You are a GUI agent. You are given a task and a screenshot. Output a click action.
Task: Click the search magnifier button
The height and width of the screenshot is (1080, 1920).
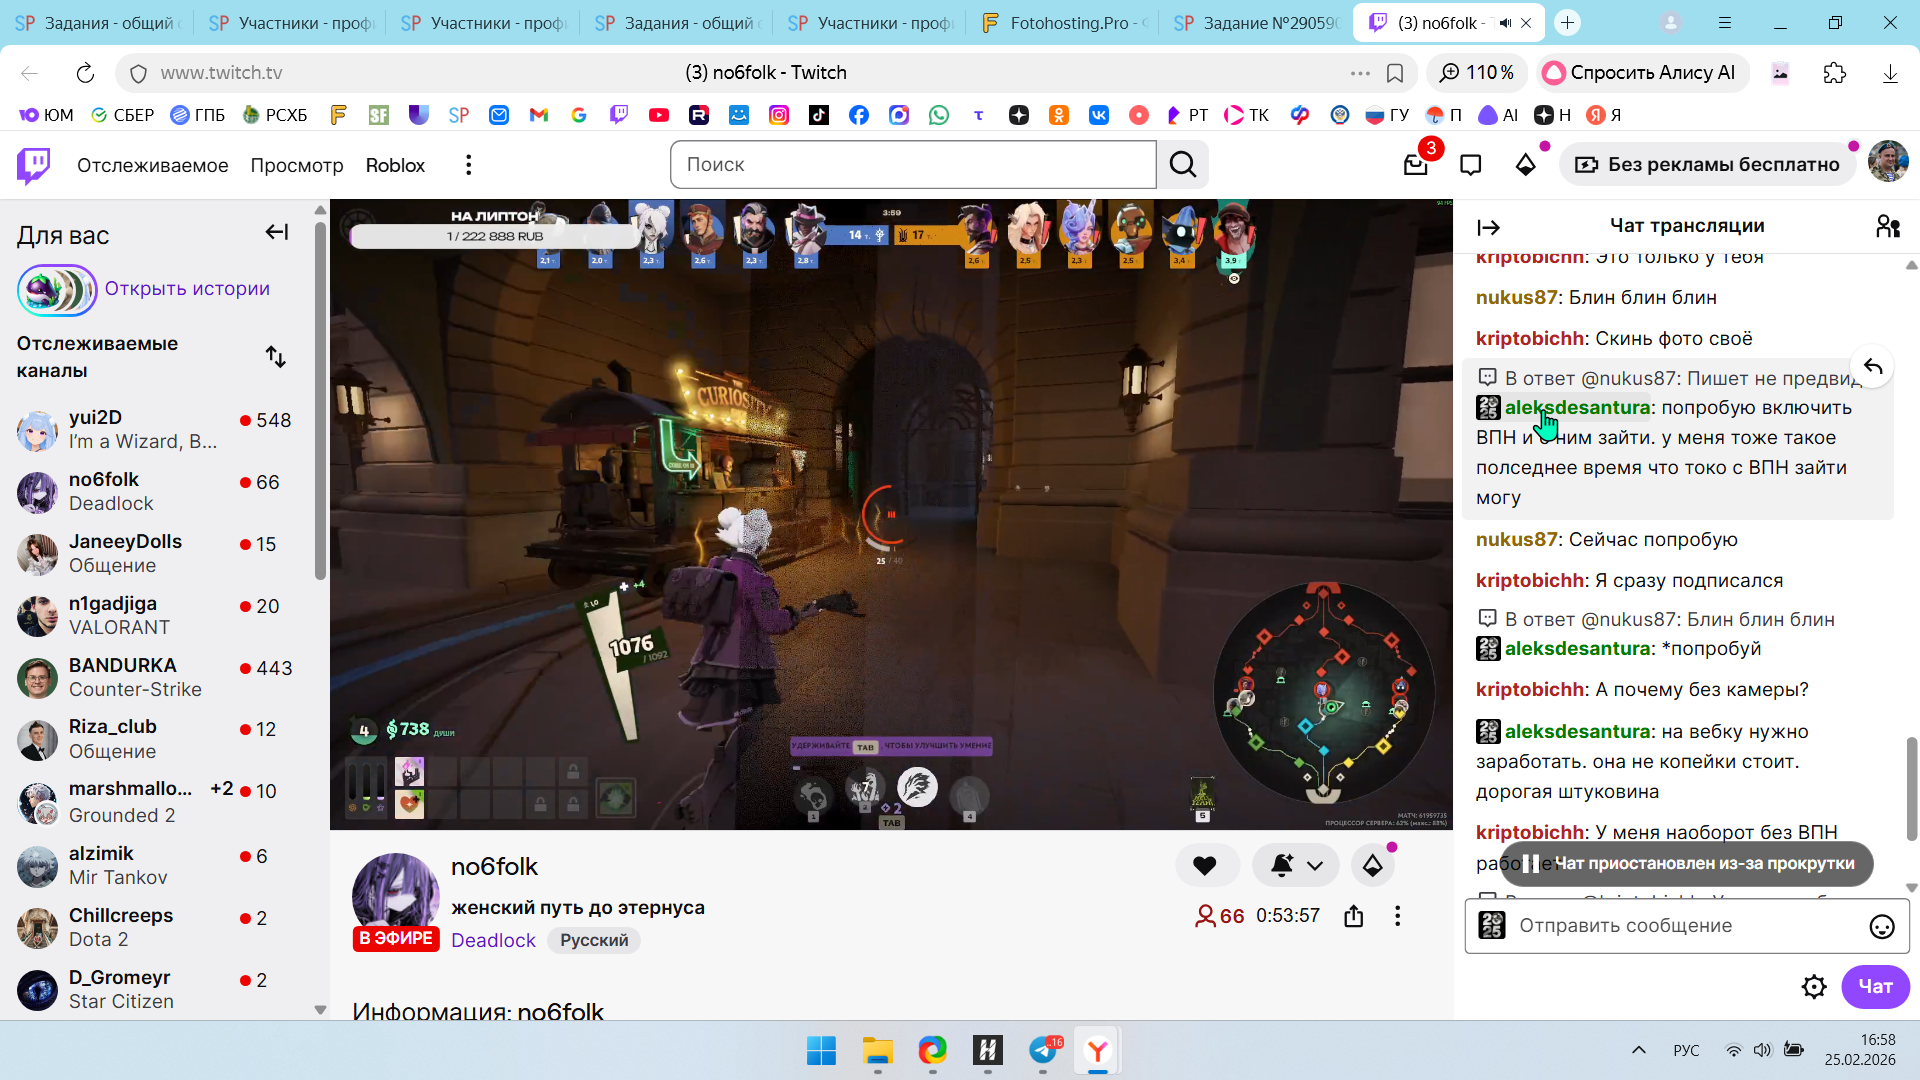[x=1183, y=165]
